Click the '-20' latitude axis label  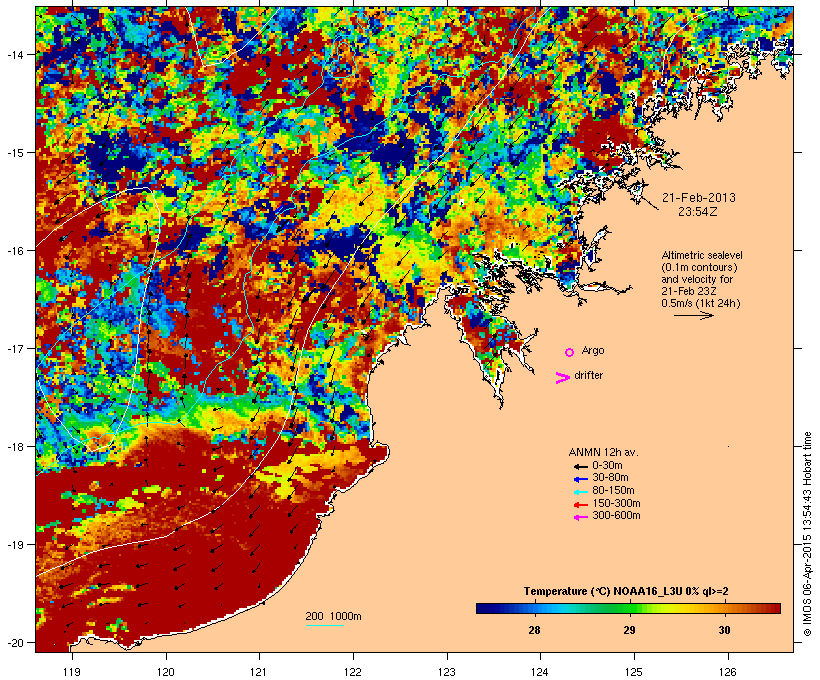click(15, 643)
